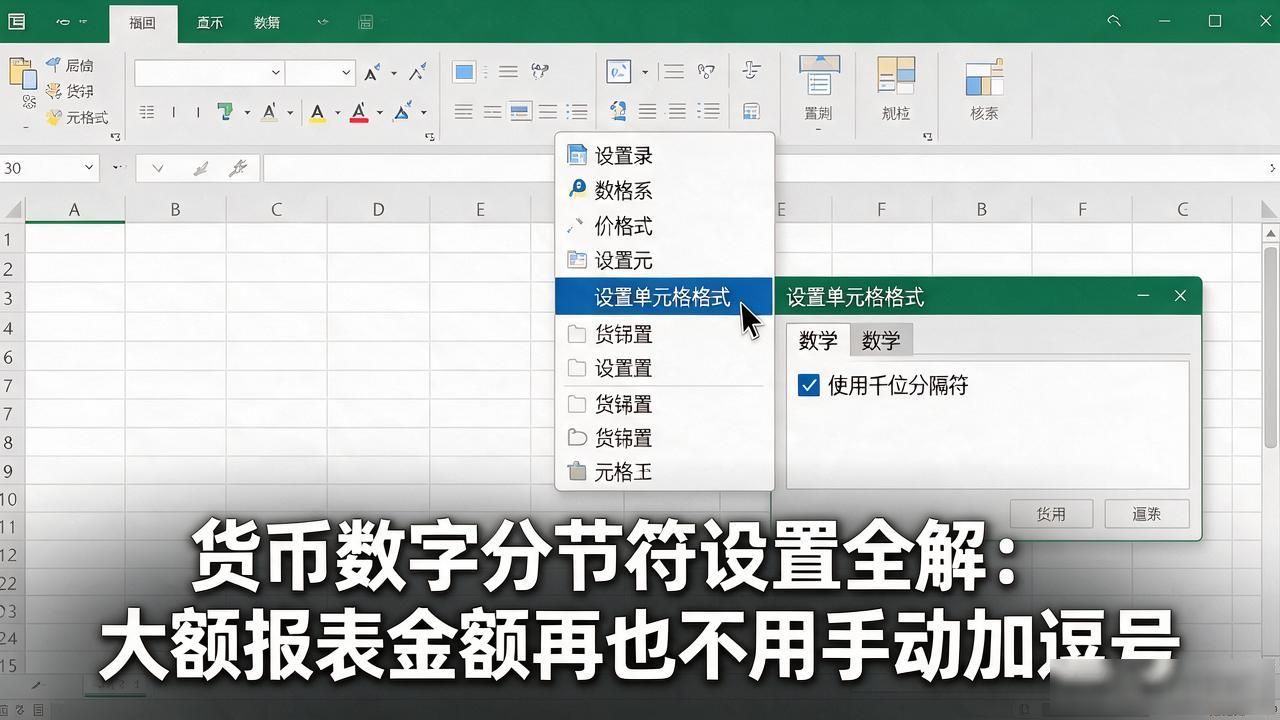
Task: Click the blue square icon in the alignment group
Action: 464,72
